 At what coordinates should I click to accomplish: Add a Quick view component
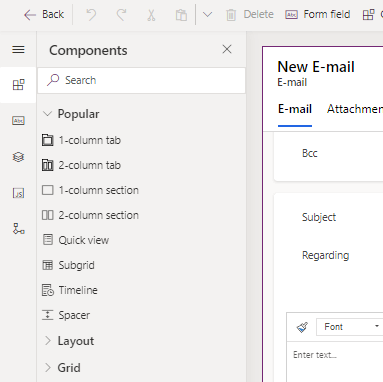[75, 240]
